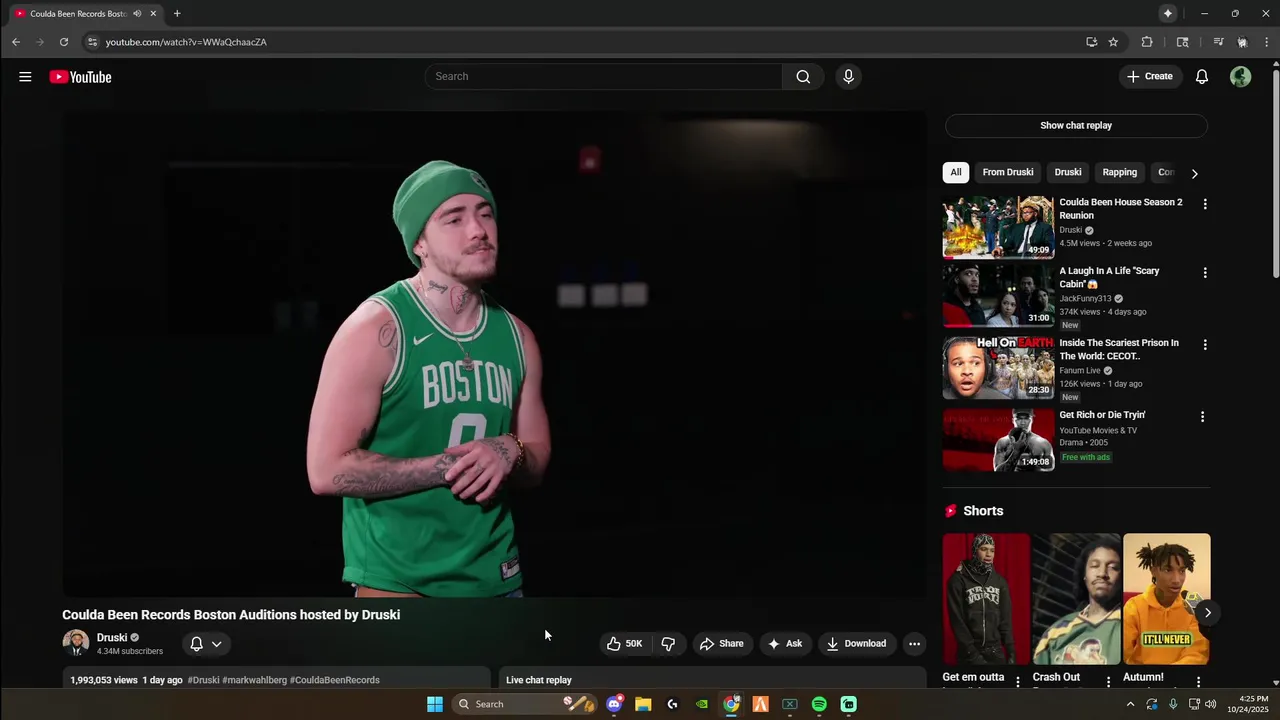Toggle Druski channel notification bell dropdown
The width and height of the screenshot is (1280, 720).
point(206,644)
